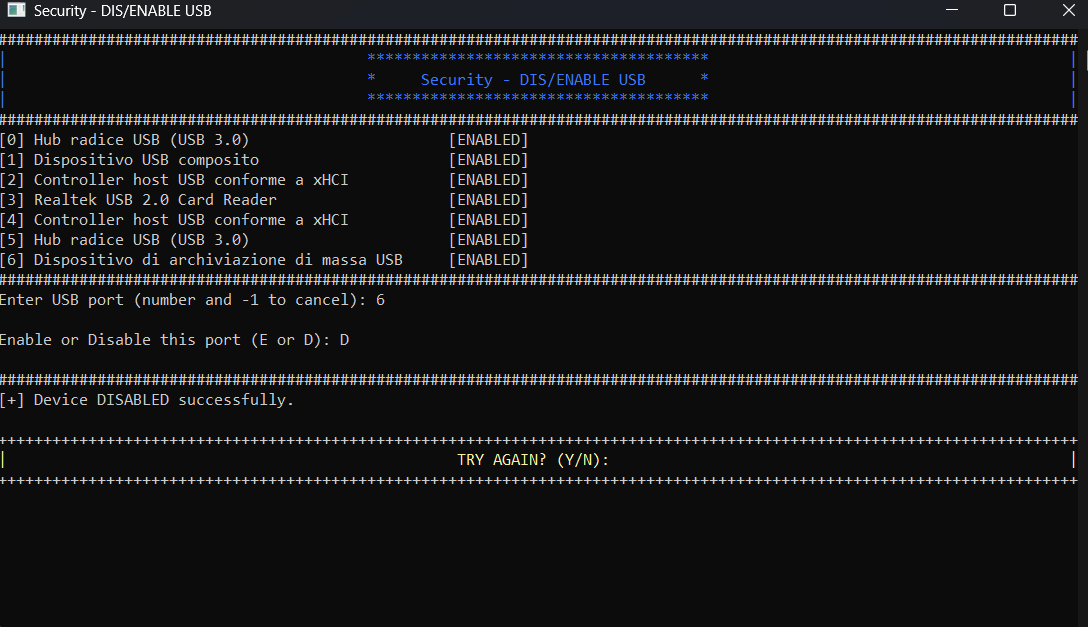Click the blue Security - DIS/ENABLE USB banner
The image size is (1088, 627).
pyautogui.click(x=533, y=80)
